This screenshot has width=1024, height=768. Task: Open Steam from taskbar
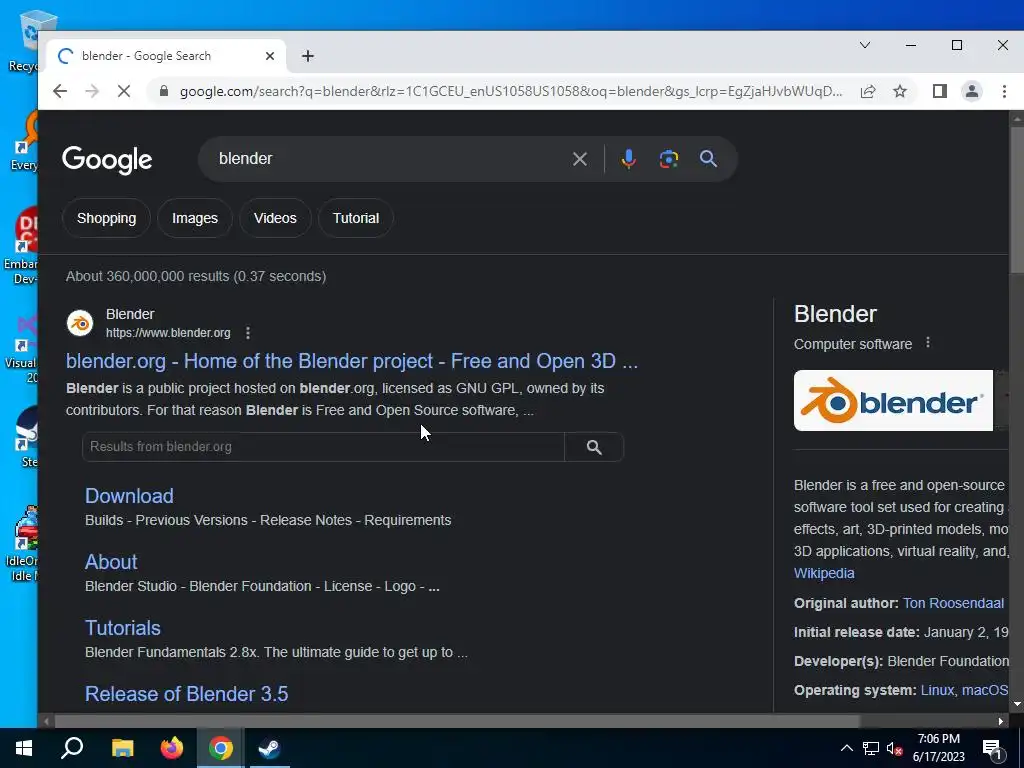[270, 748]
